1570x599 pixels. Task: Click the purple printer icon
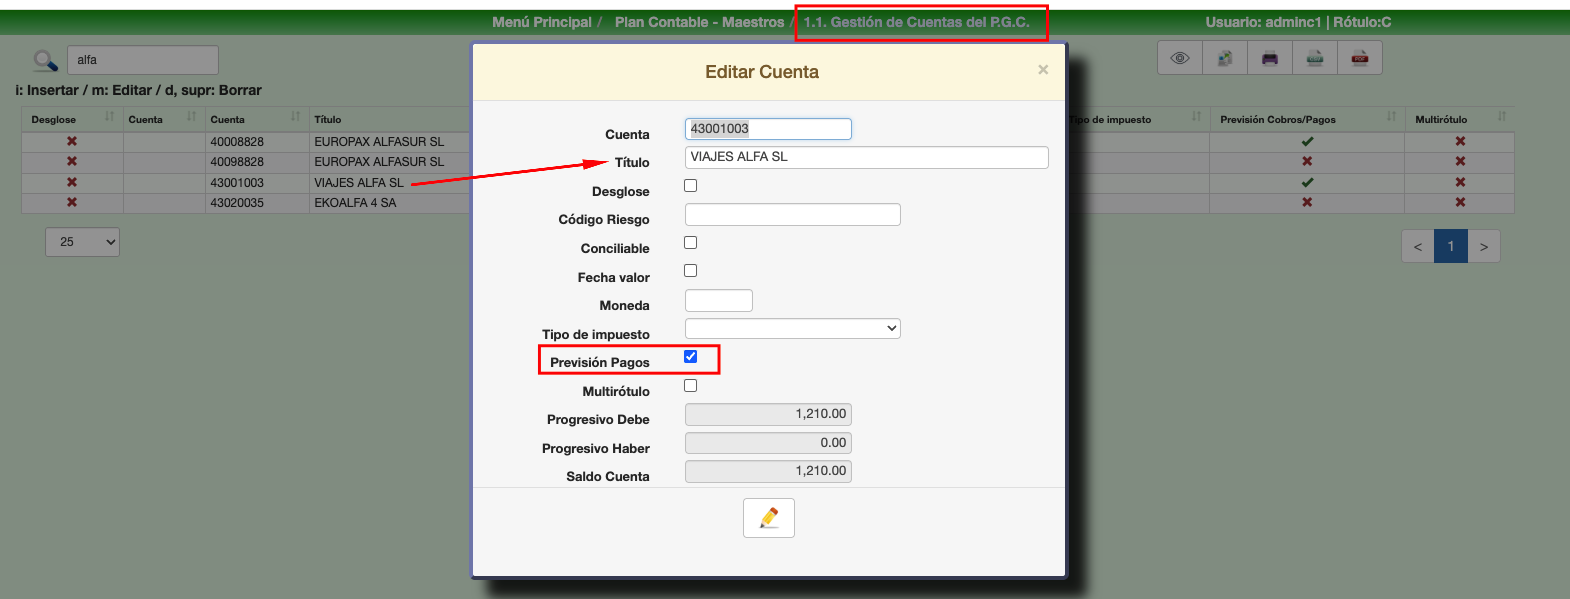pos(1270,58)
